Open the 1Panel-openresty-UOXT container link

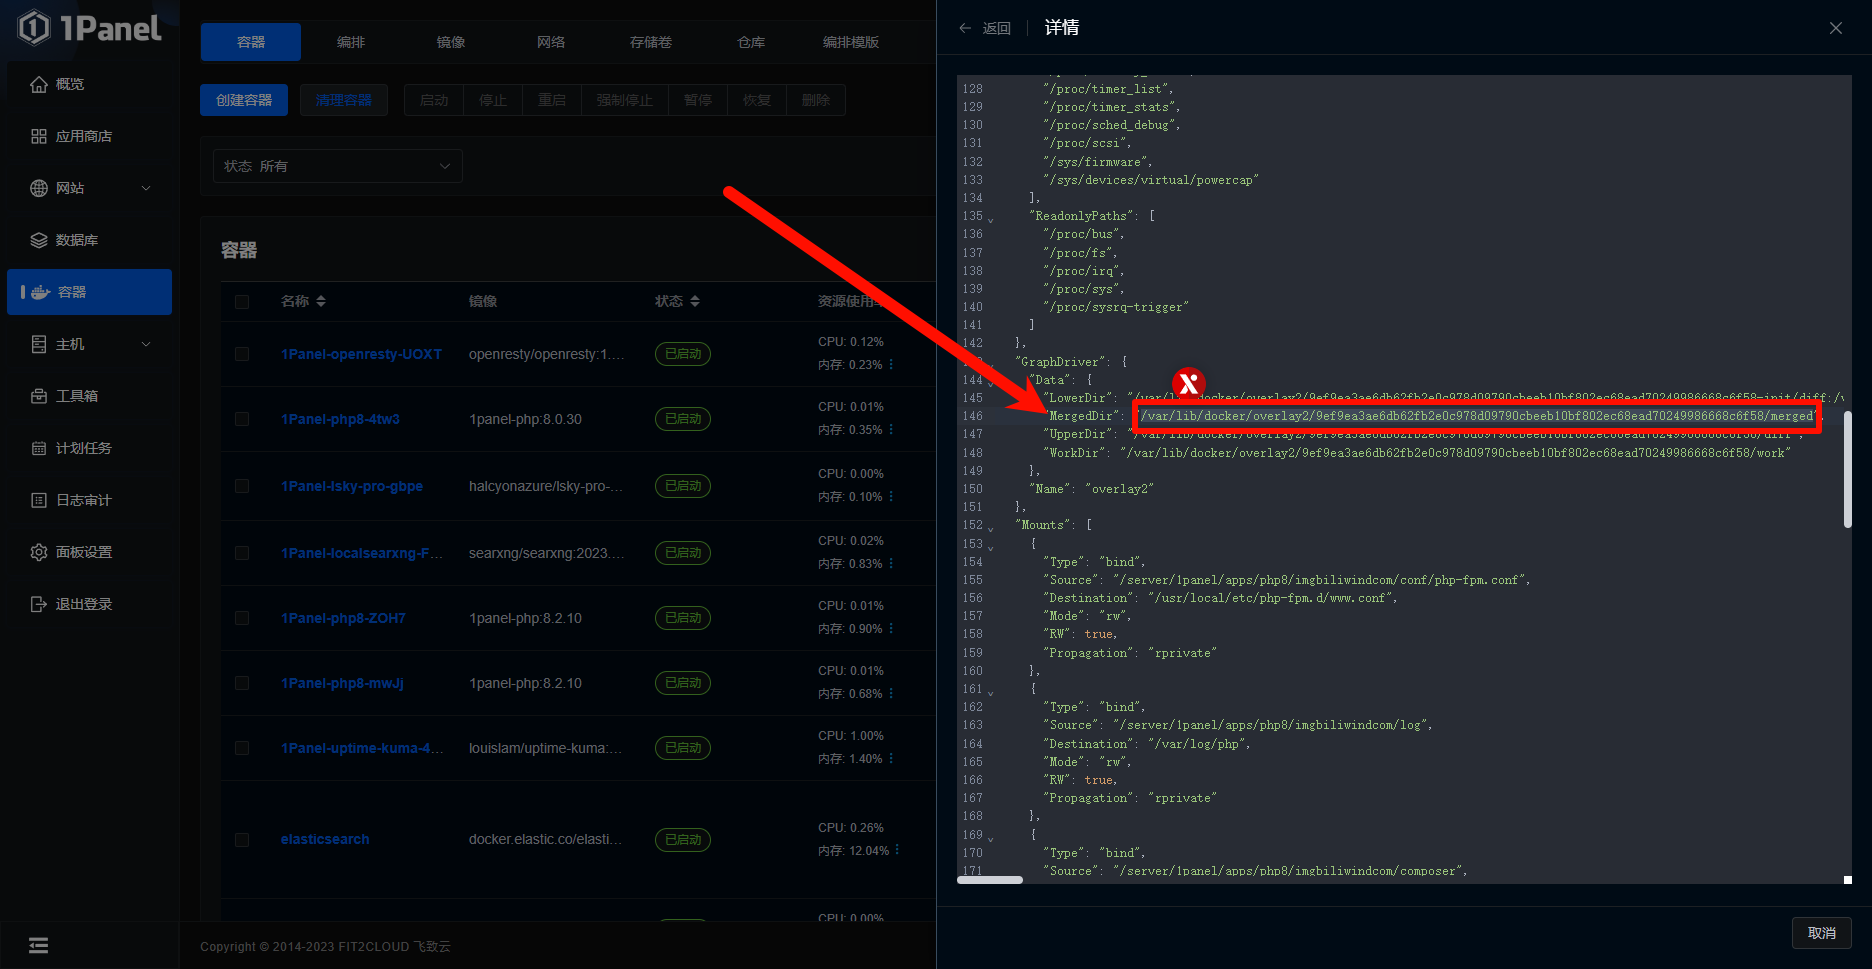361,354
